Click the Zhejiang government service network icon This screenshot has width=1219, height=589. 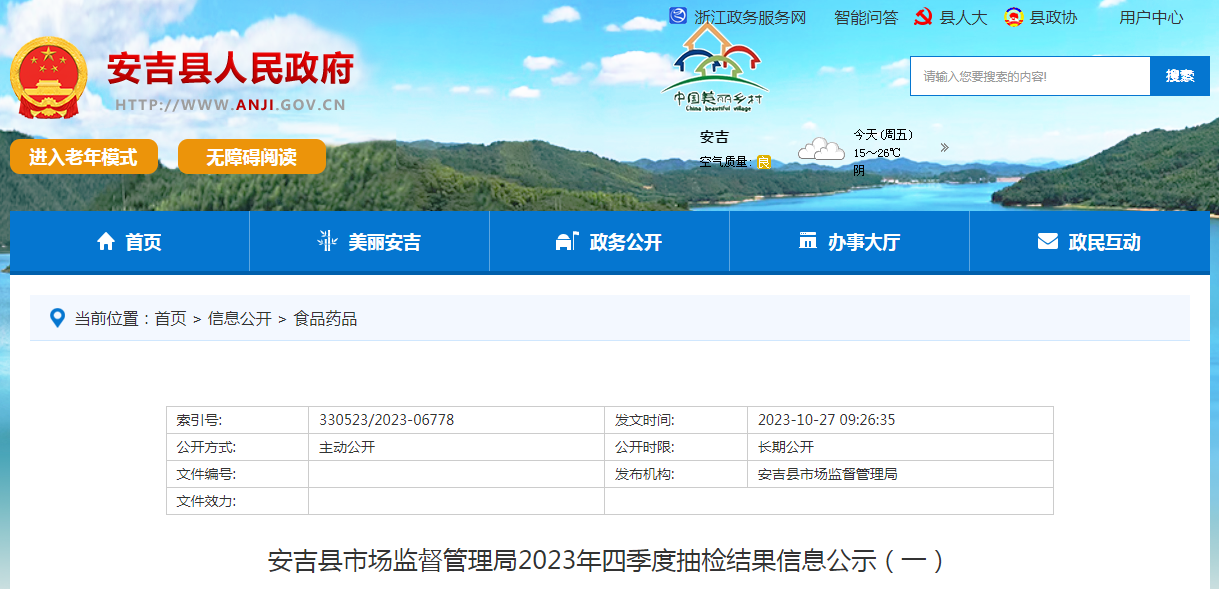pos(678,17)
